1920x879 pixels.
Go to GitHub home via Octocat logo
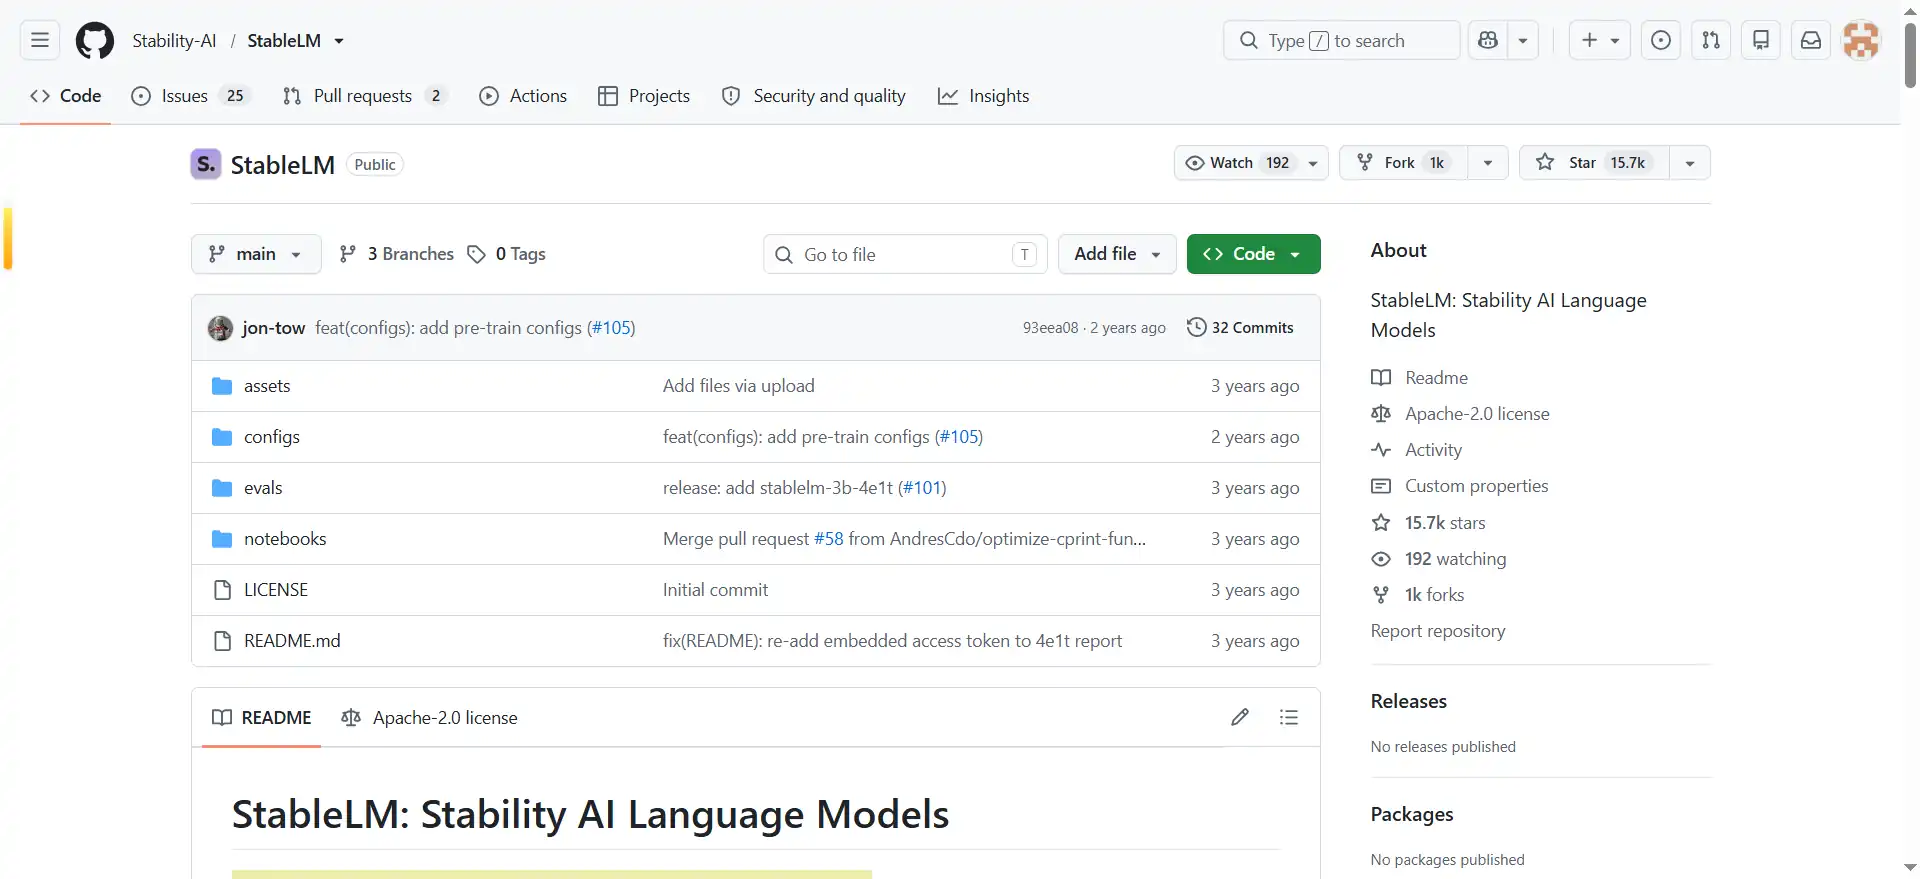click(x=95, y=40)
